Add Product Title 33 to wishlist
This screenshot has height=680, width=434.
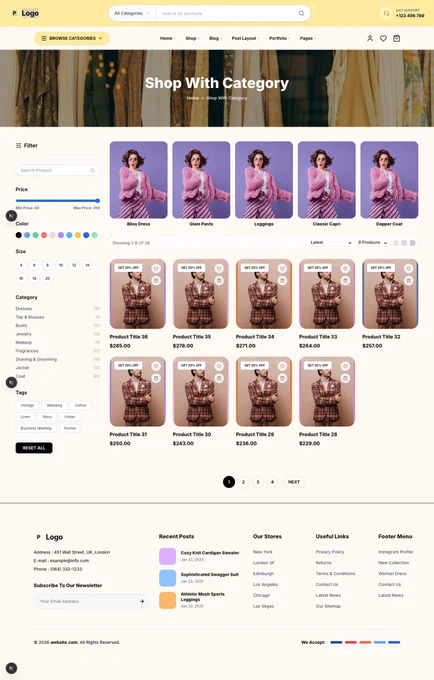point(346,269)
